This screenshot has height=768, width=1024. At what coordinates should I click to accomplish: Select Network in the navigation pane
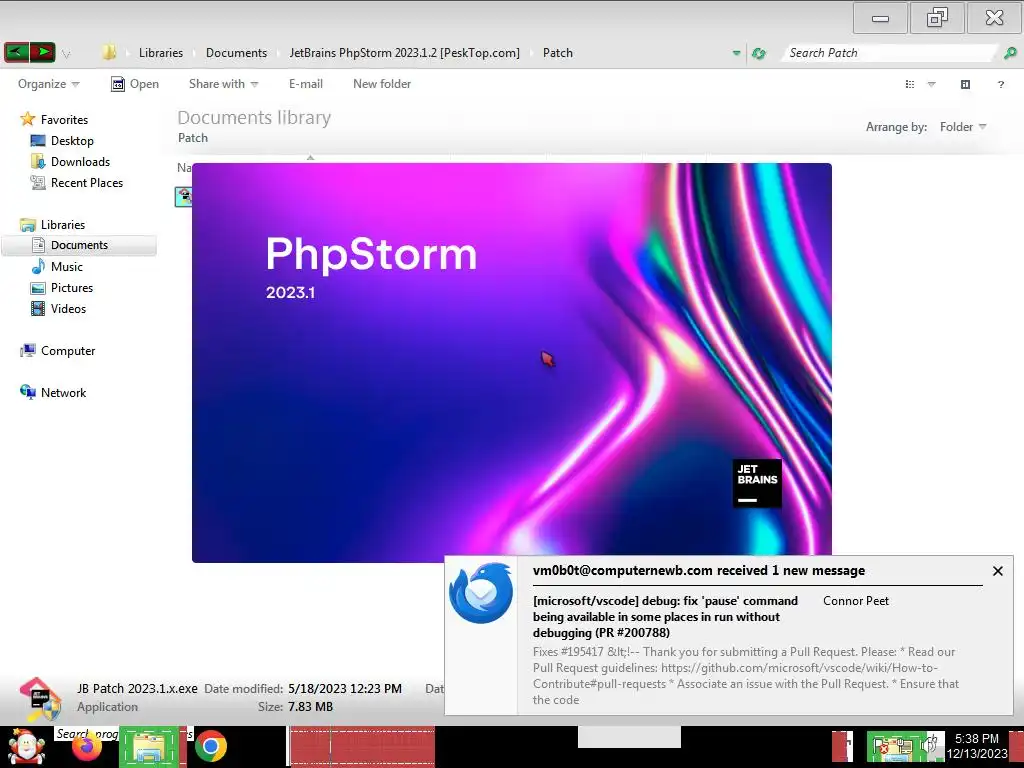(63, 392)
